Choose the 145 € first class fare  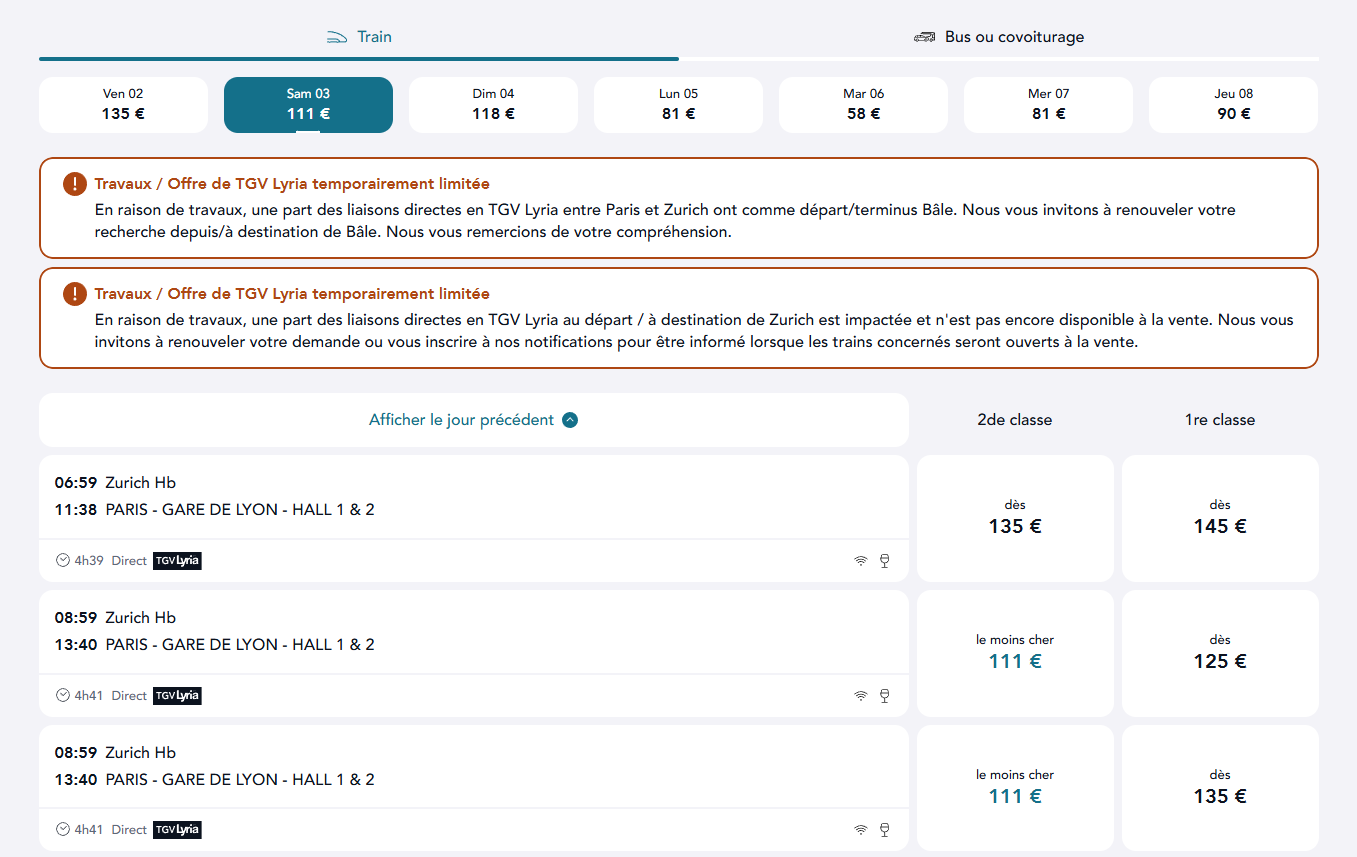(x=1220, y=518)
